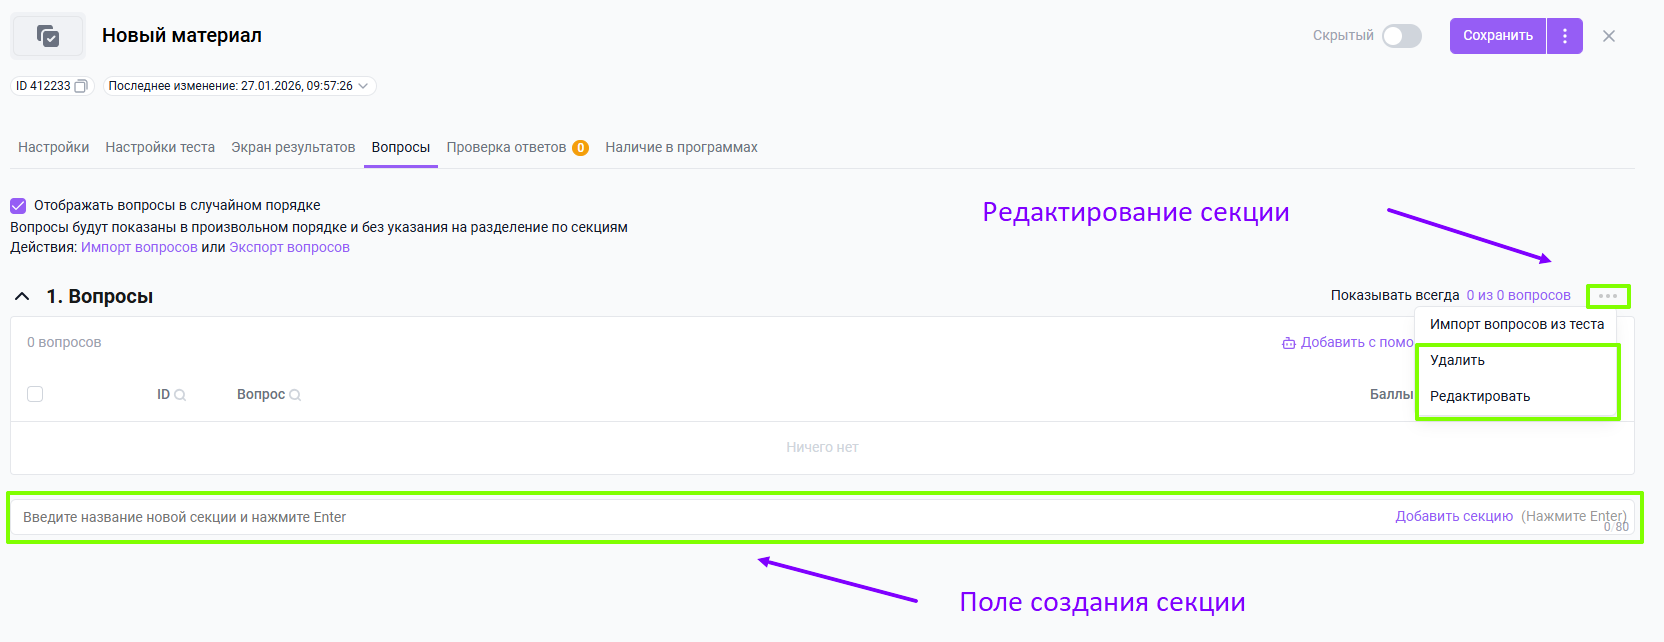Click the search icon next to Вопрос column
The width and height of the screenshot is (1664, 642).
click(295, 395)
